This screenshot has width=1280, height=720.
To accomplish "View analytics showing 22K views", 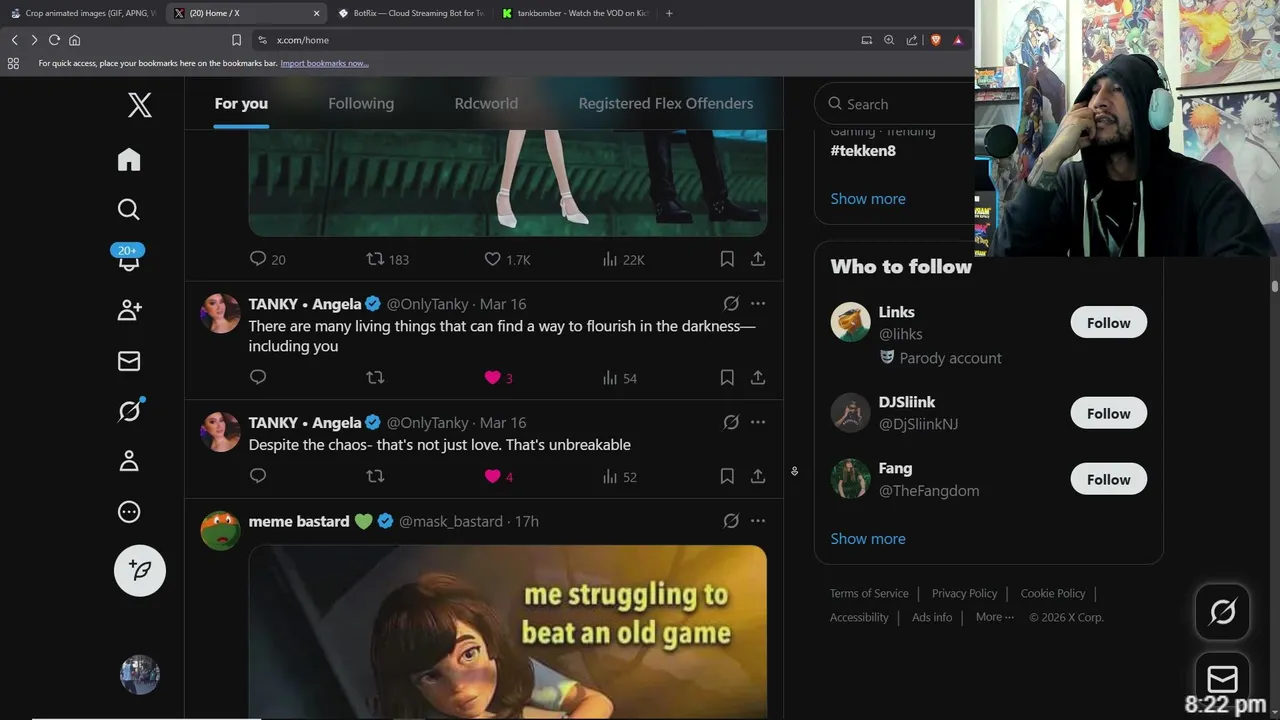I will point(623,259).
